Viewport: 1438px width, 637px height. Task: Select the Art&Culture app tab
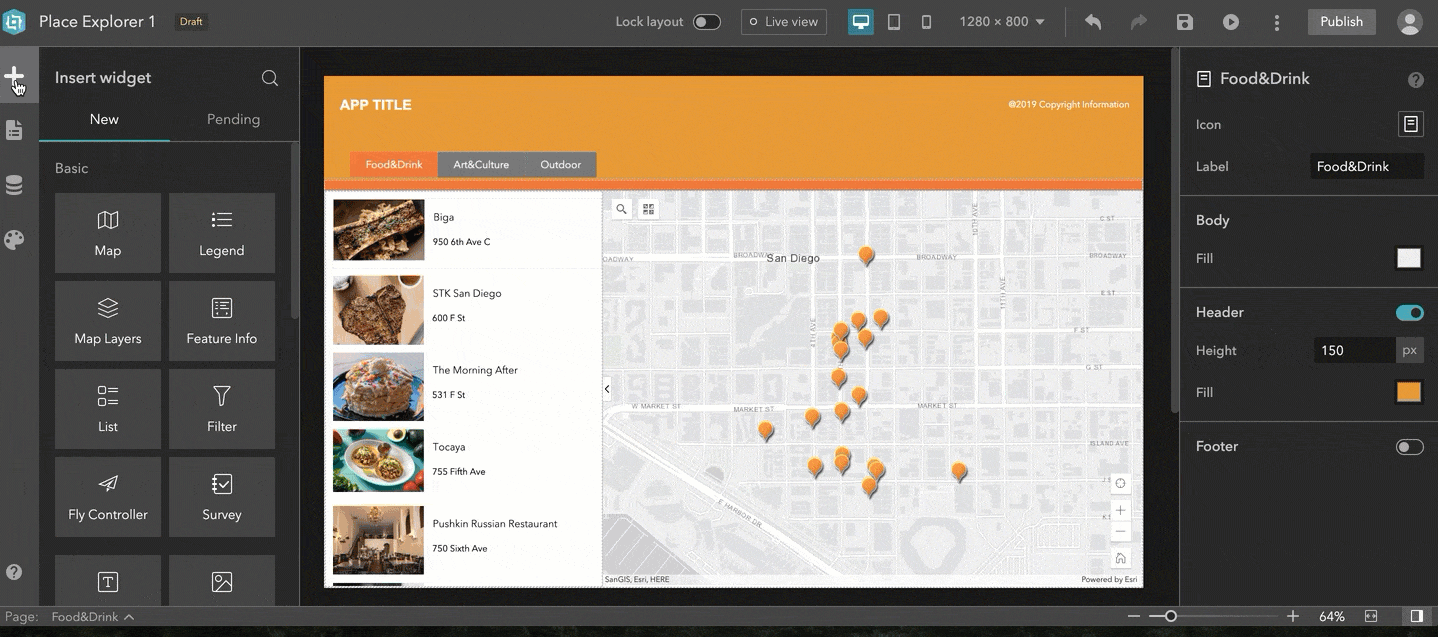[481, 165]
